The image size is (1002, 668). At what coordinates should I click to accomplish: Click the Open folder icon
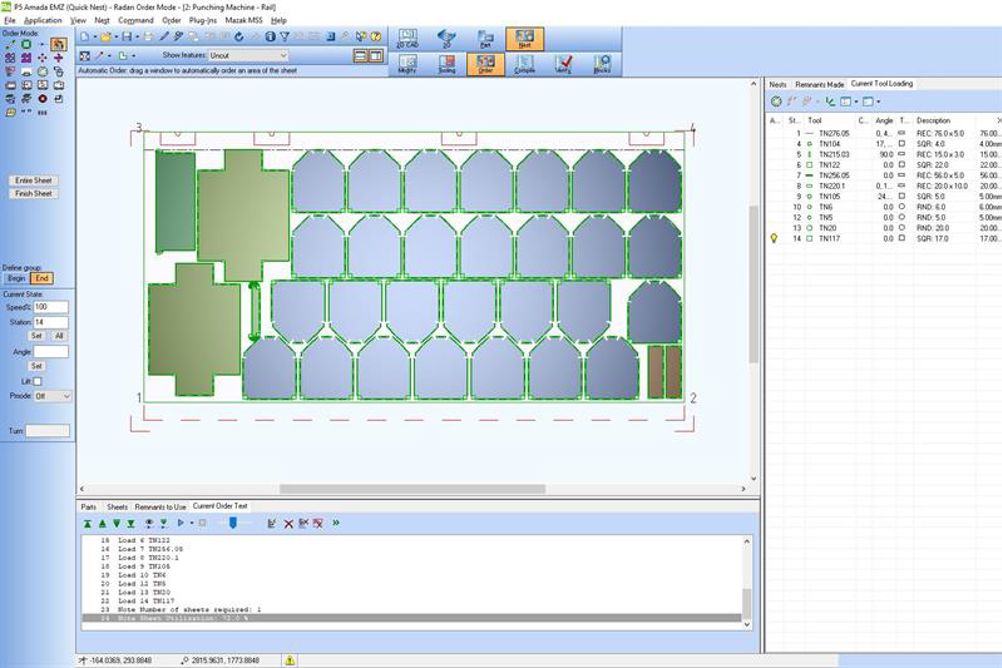(105, 37)
